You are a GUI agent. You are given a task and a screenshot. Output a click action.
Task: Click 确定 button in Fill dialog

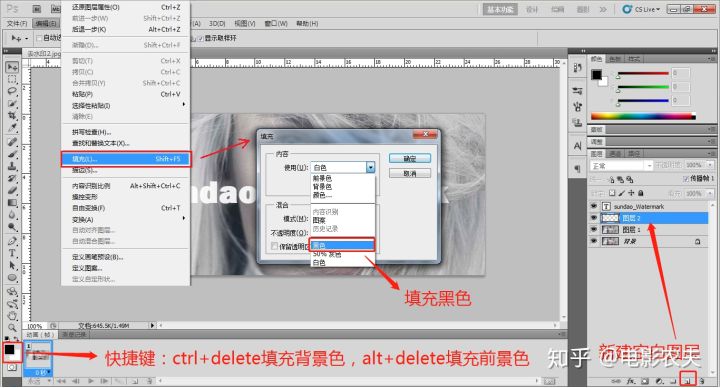click(x=410, y=158)
